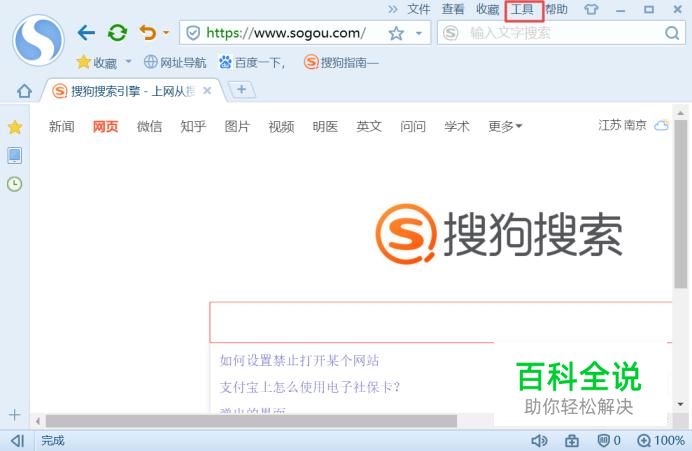The image size is (692, 451).
Task: Go back with the blue arrow
Action: [86, 33]
